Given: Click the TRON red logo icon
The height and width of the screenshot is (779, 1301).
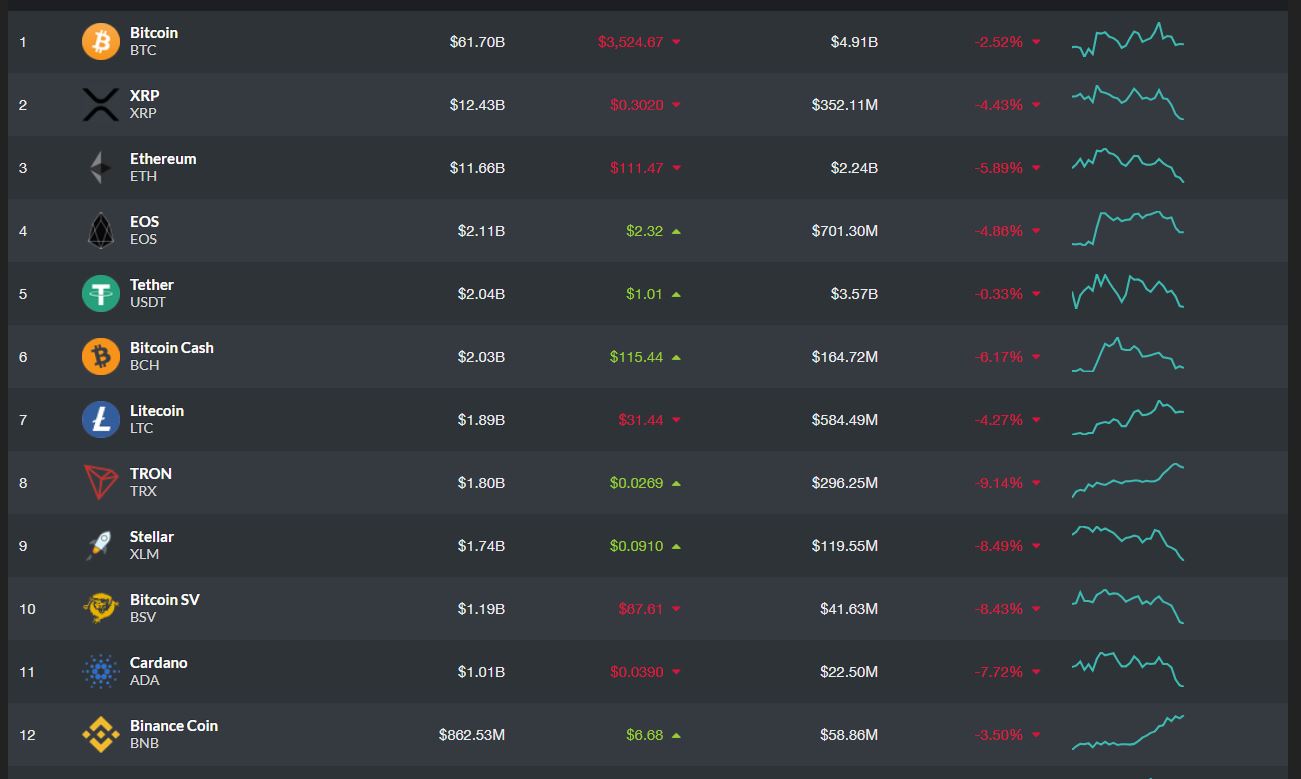Looking at the screenshot, I should pos(100,483).
